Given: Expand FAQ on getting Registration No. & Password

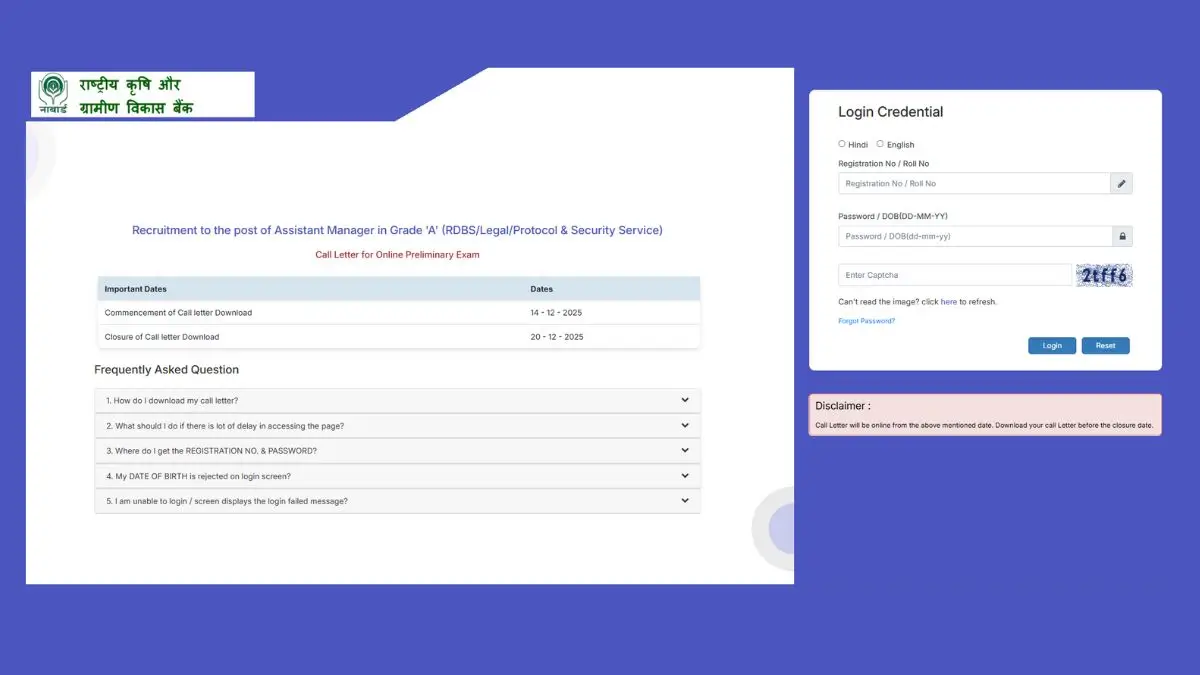Looking at the screenshot, I should click(397, 451).
